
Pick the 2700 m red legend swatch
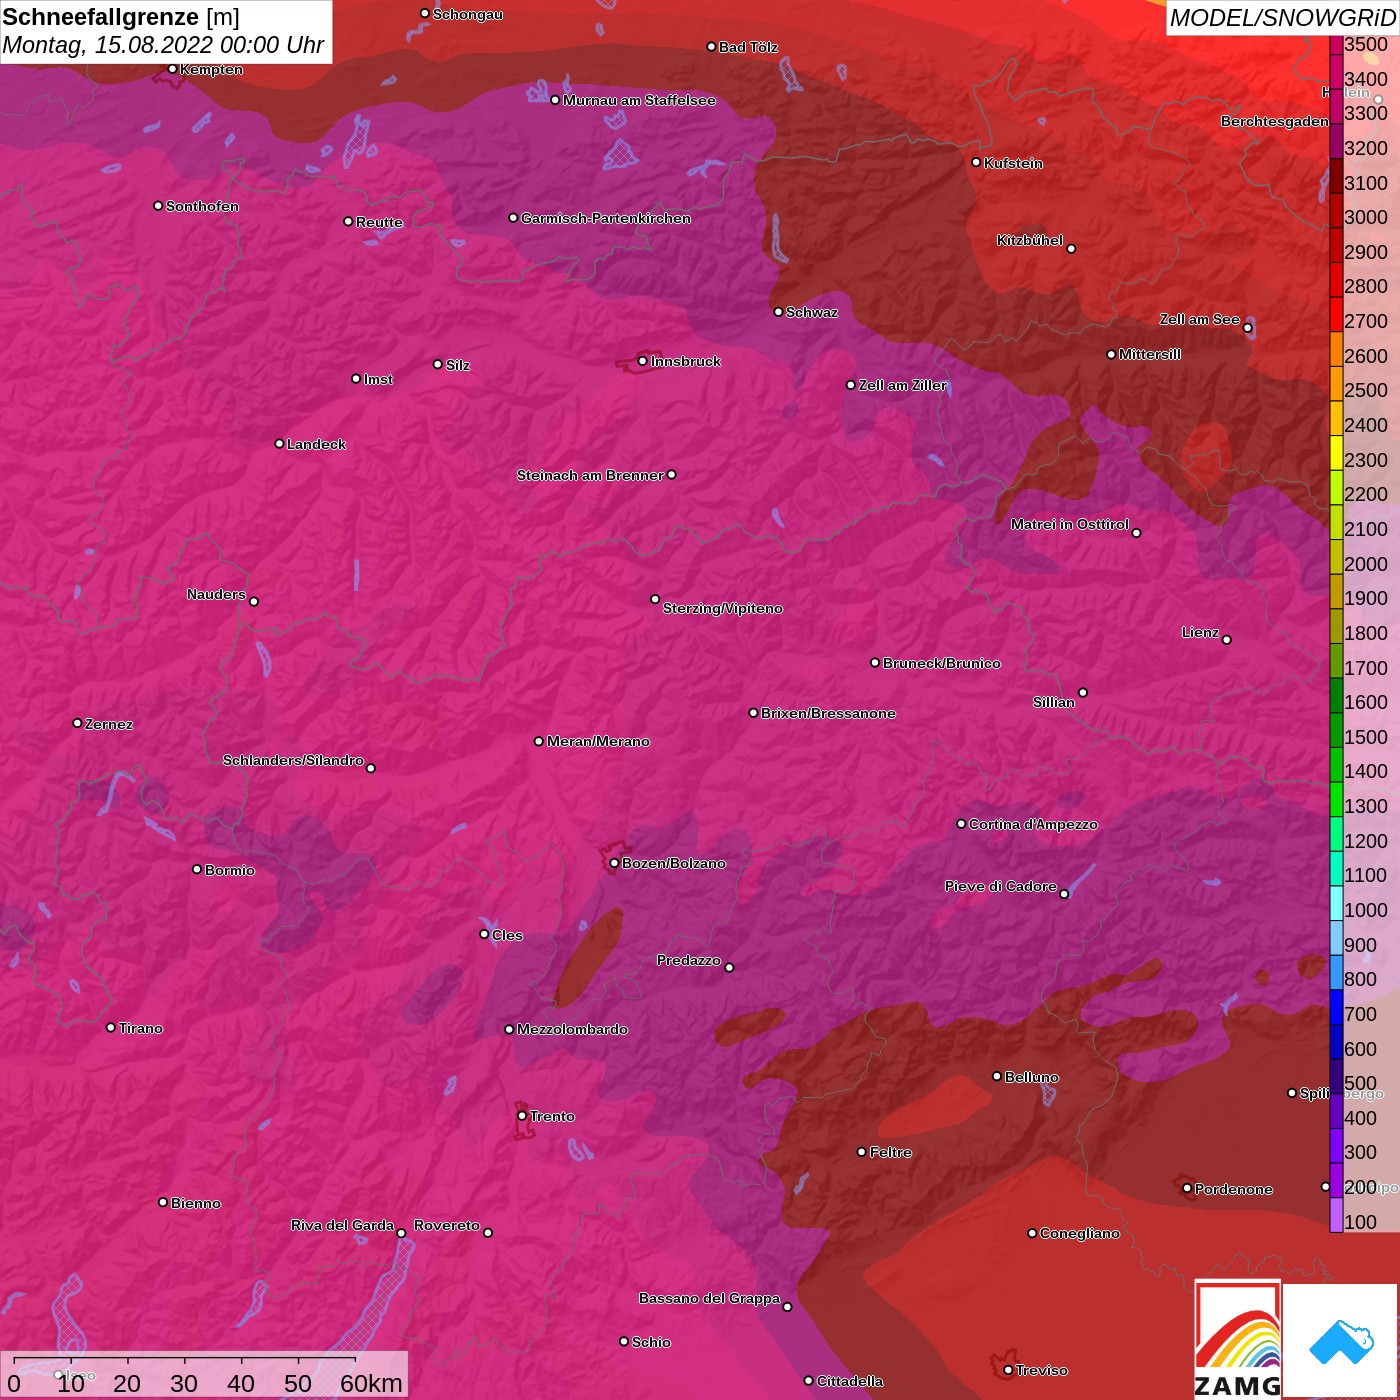pyautogui.click(x=1336, y=314)
